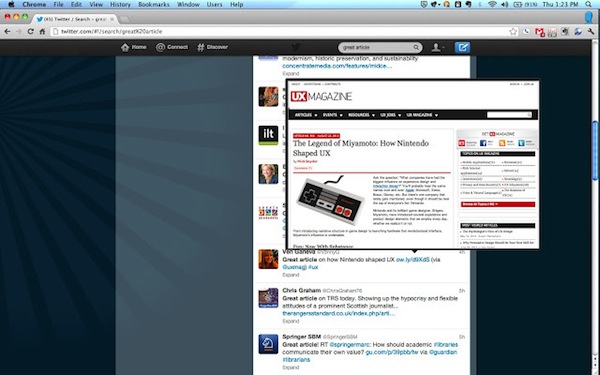
Task: Bookmark the page with the star icon
Action: [x=513, y=32]
